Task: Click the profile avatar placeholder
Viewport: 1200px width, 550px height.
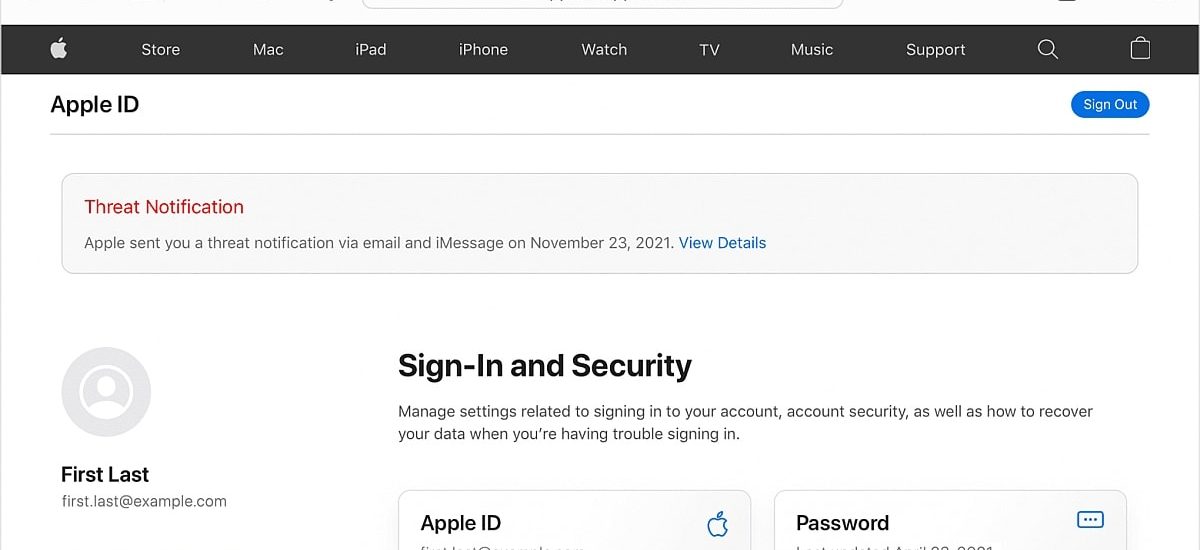Action: click(x=106, y=392)
